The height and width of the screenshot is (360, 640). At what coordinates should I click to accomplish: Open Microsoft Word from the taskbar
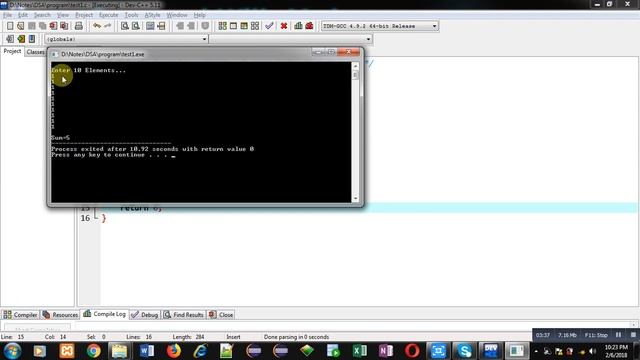(x=147, y=351)
